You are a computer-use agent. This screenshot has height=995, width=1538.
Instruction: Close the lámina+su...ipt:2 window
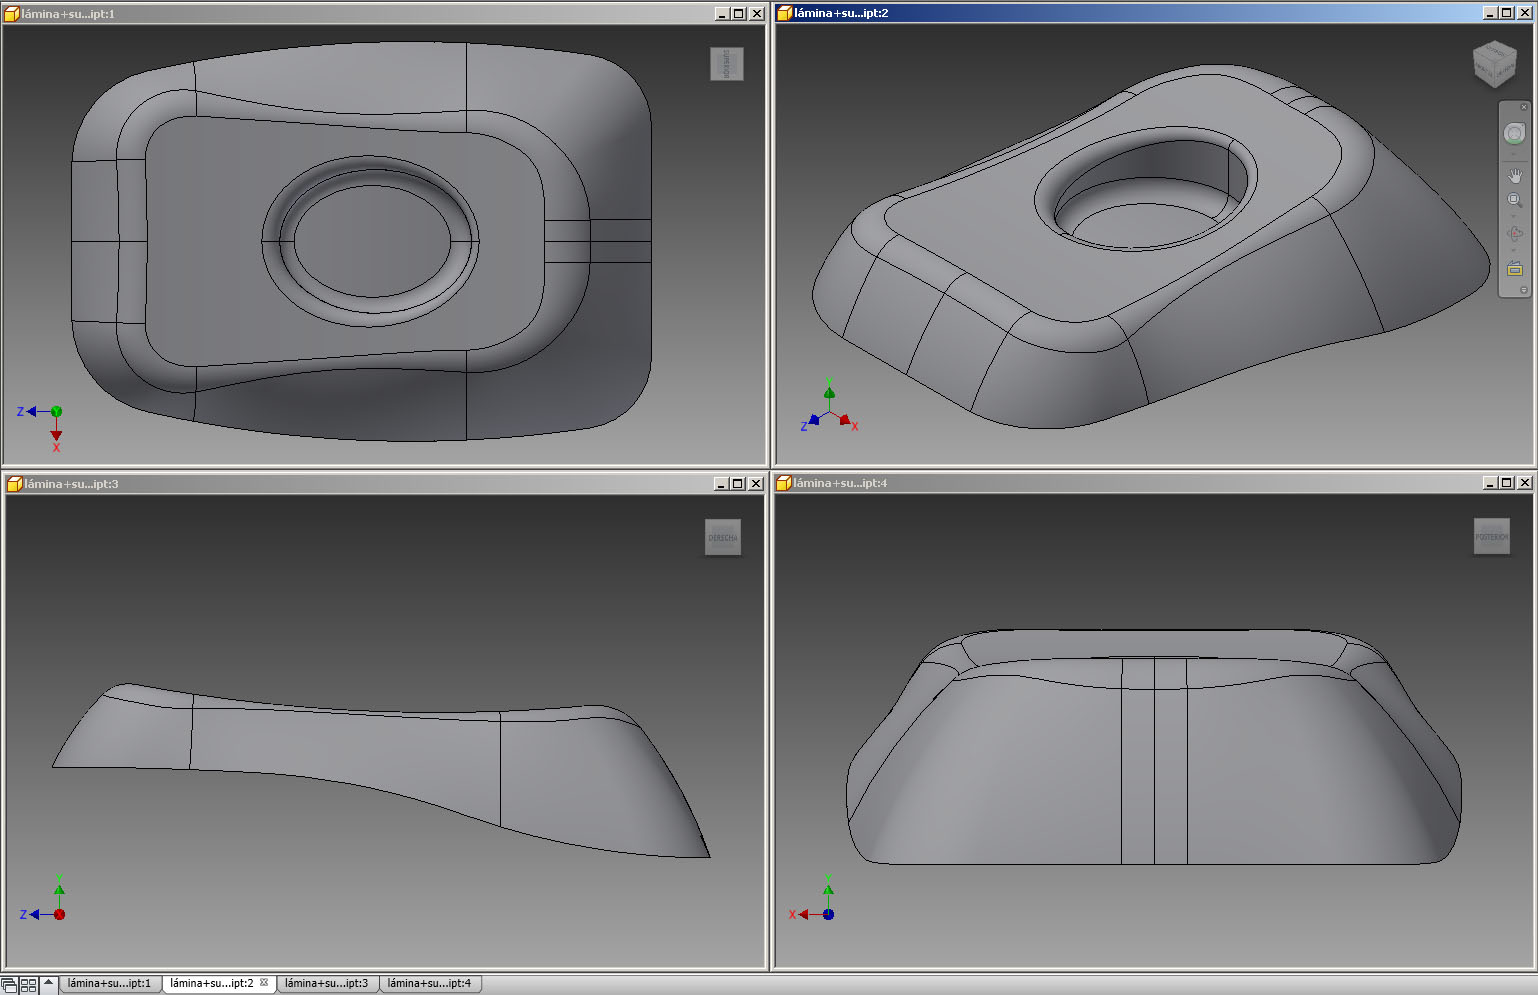pos(1525,13)
